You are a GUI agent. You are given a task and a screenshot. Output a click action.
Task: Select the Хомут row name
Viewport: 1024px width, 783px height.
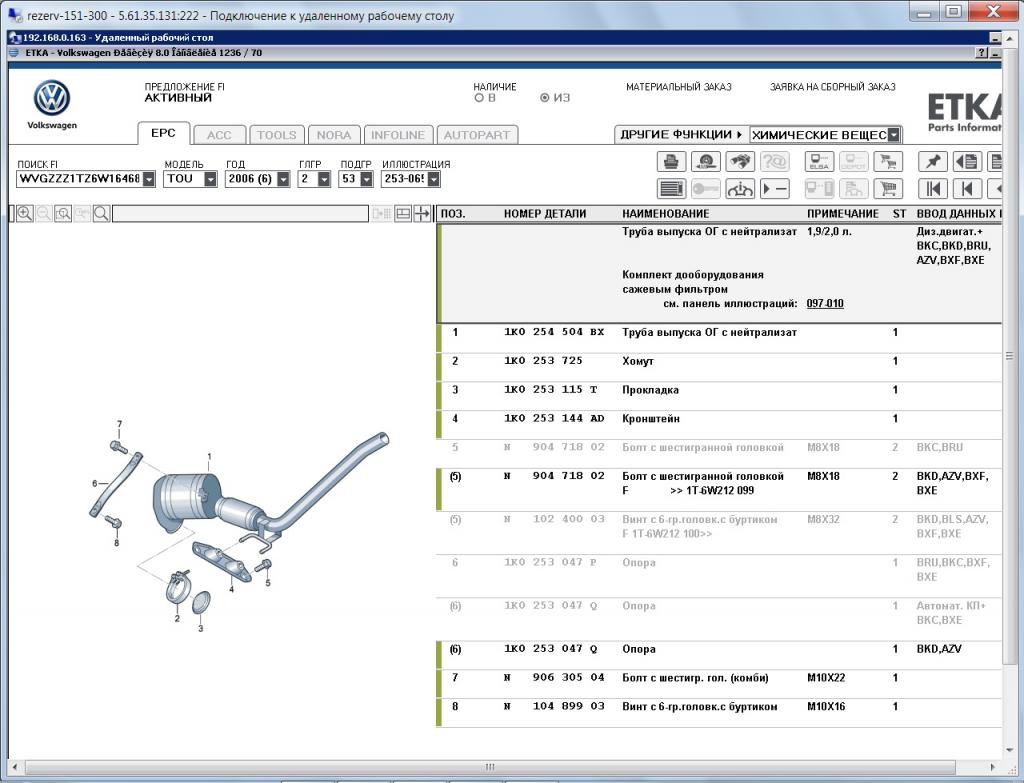637,361
